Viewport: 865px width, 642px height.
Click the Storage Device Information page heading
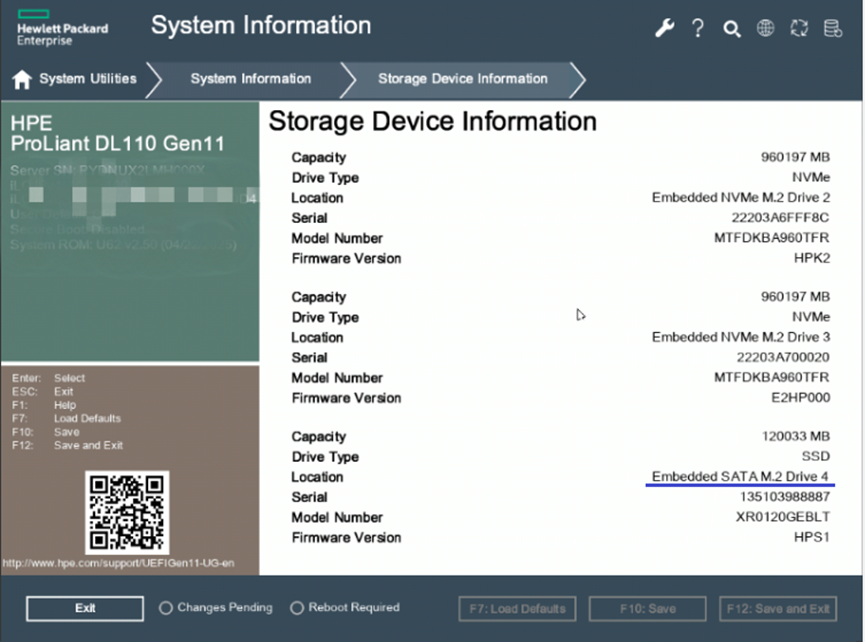click(432, 121)
